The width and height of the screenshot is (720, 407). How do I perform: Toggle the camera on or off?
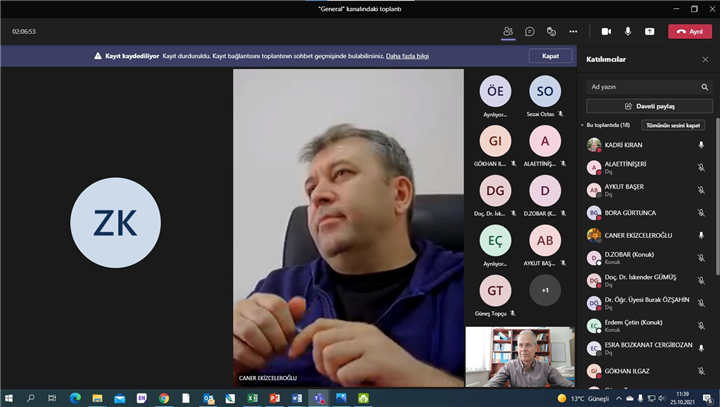tap(606, 31)
